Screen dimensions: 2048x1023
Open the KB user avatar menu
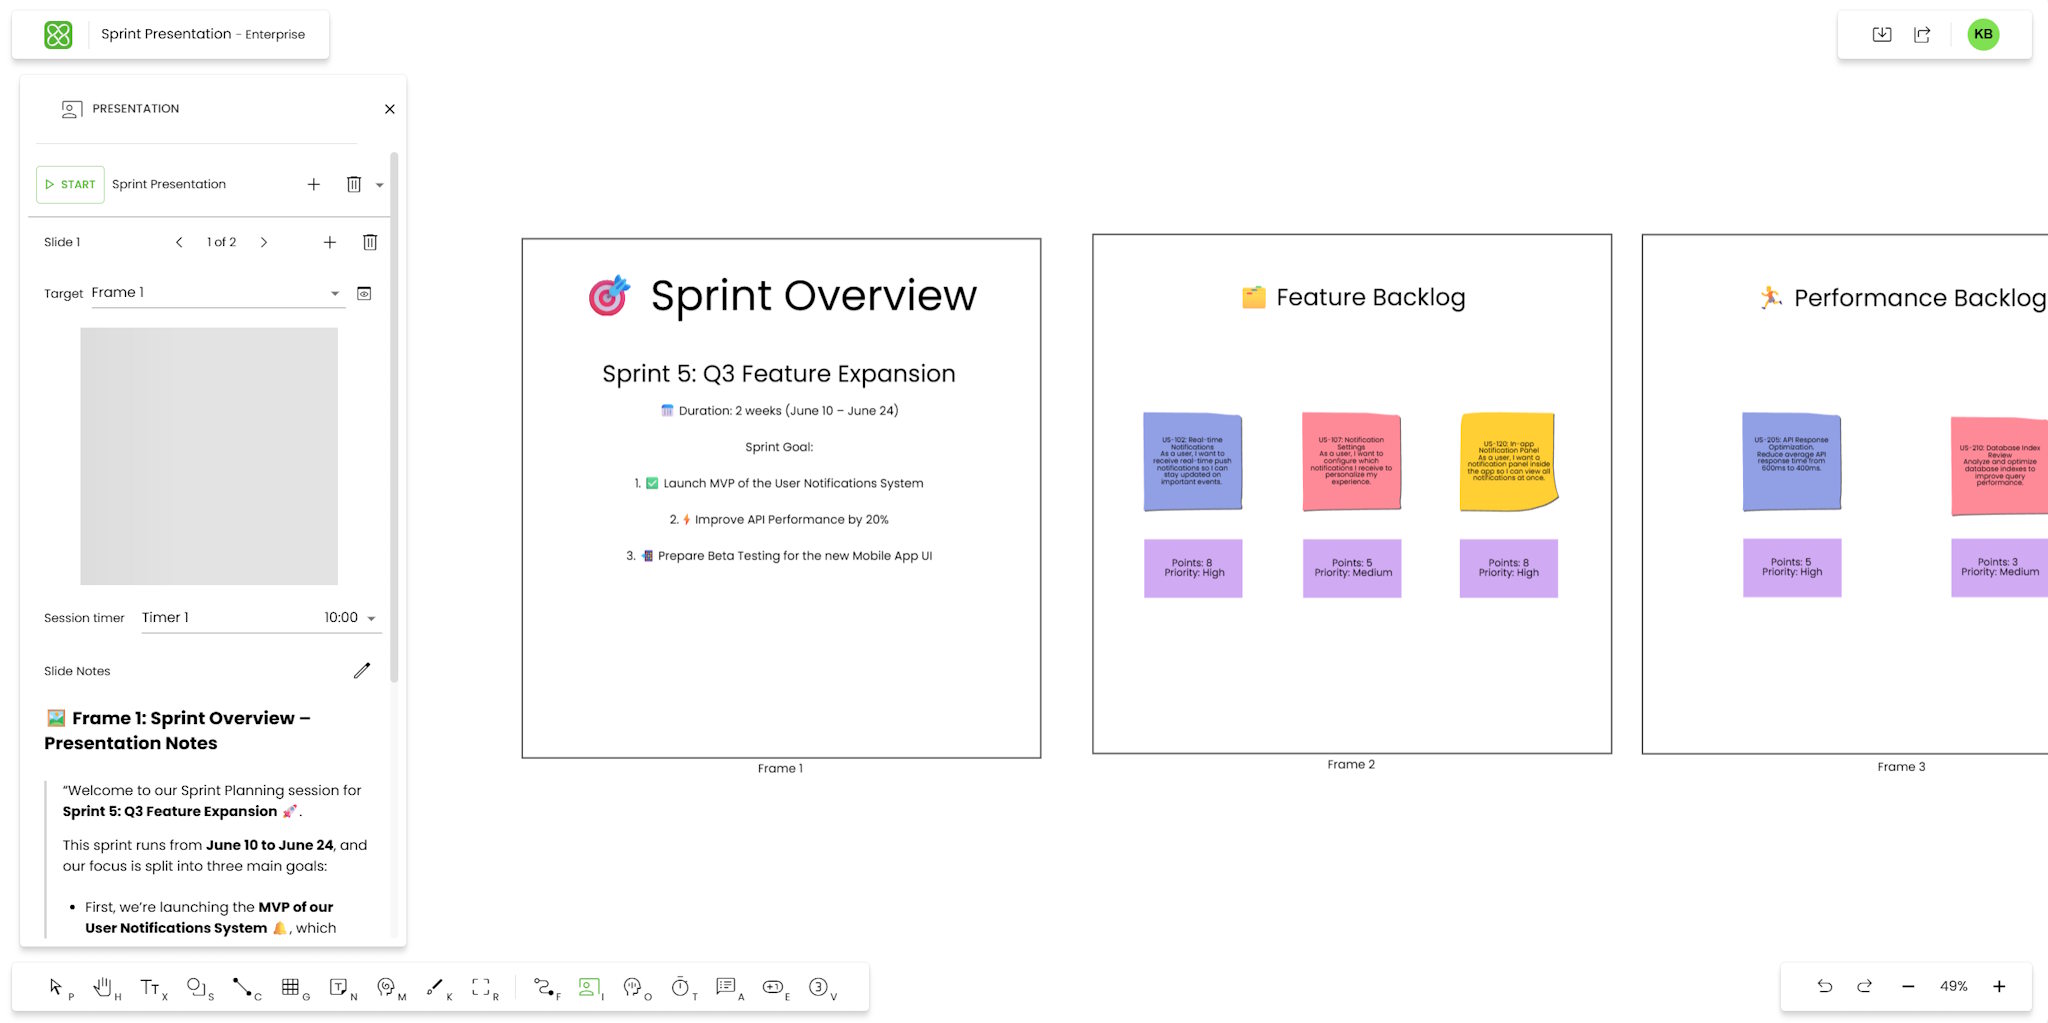(x=1983, y=34)
